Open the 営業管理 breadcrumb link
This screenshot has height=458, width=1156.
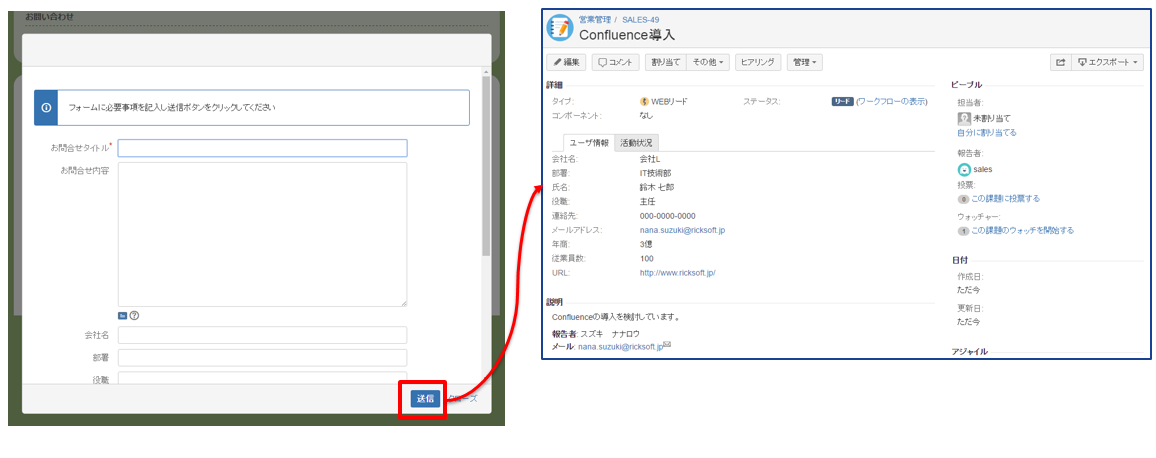click(595, 19)
